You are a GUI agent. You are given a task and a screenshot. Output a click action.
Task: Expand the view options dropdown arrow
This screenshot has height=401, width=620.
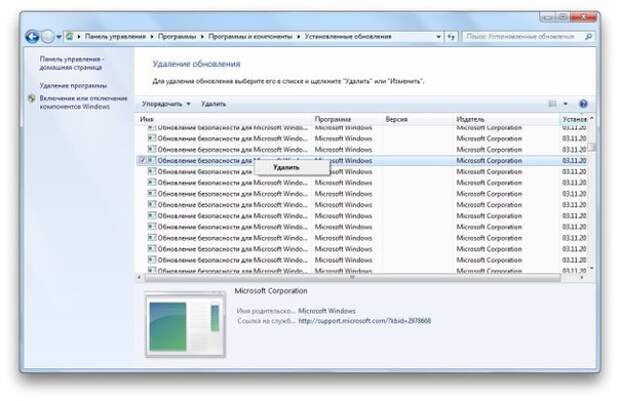click(x=565, y=104)
